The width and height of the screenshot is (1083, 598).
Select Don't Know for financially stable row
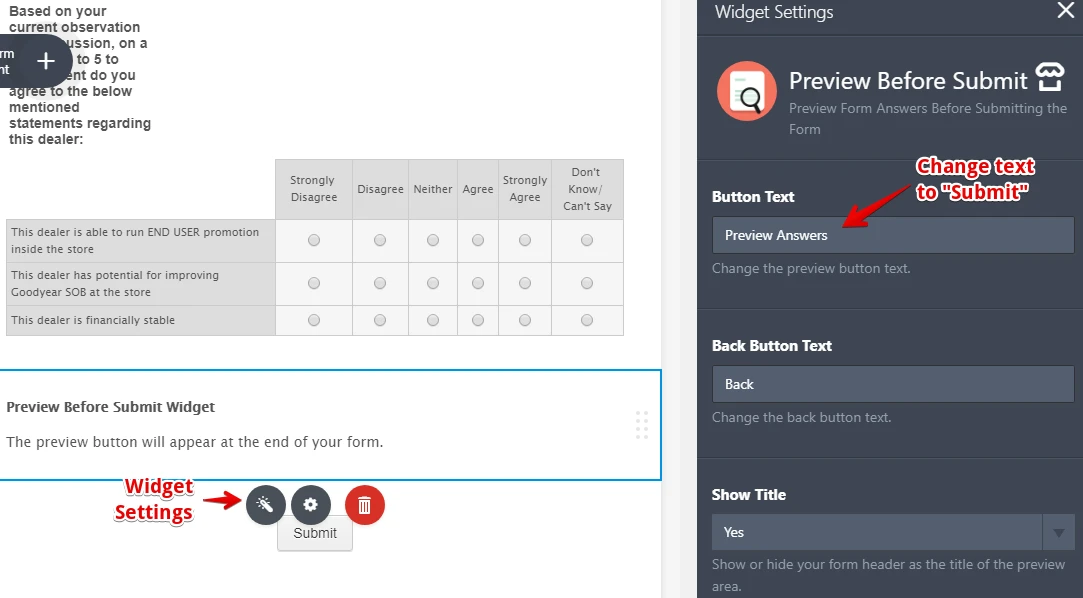point(587,320)
